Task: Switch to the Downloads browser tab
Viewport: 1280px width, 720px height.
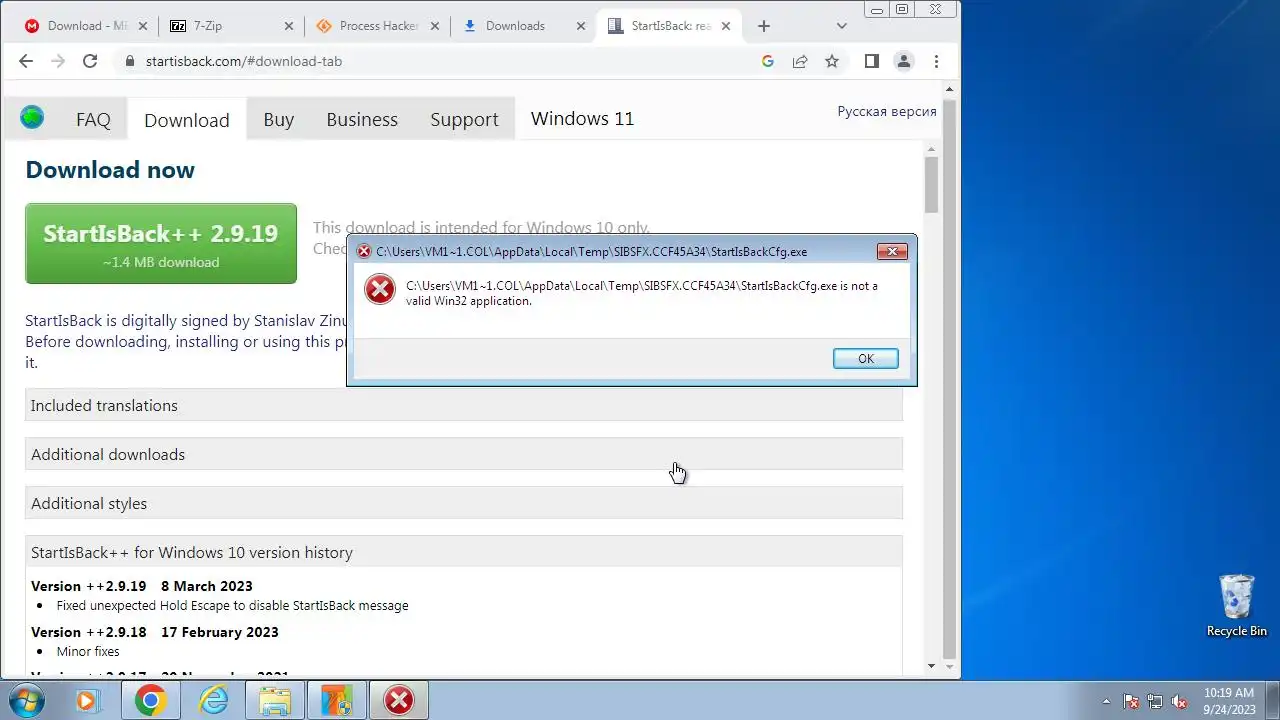Action: tap(524, 26)
